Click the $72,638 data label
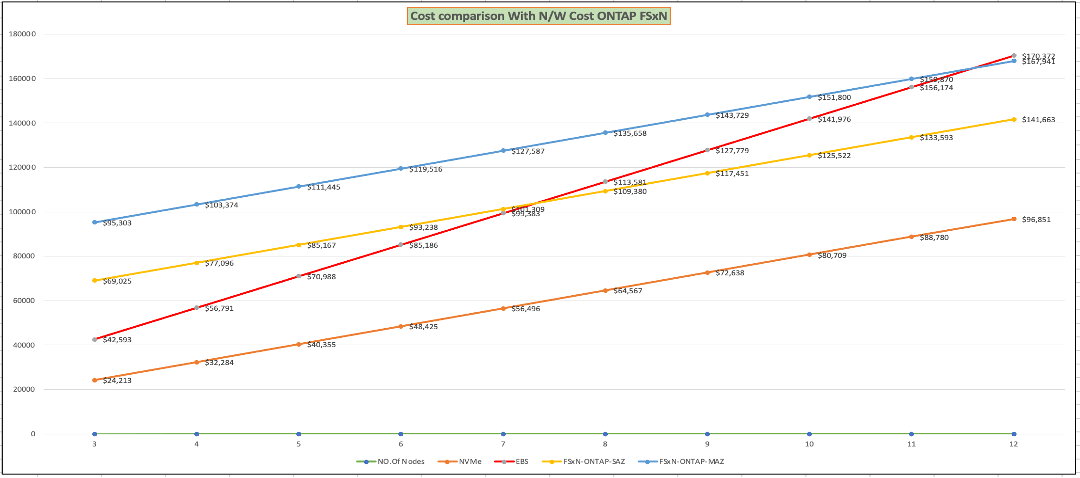The height and width of the screenshot is (478, 1080). click(x=729, y=273)
